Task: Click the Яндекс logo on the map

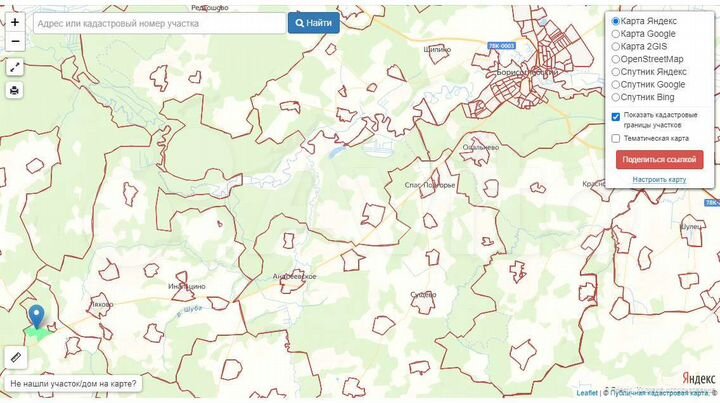Action: tap(698, 379)
